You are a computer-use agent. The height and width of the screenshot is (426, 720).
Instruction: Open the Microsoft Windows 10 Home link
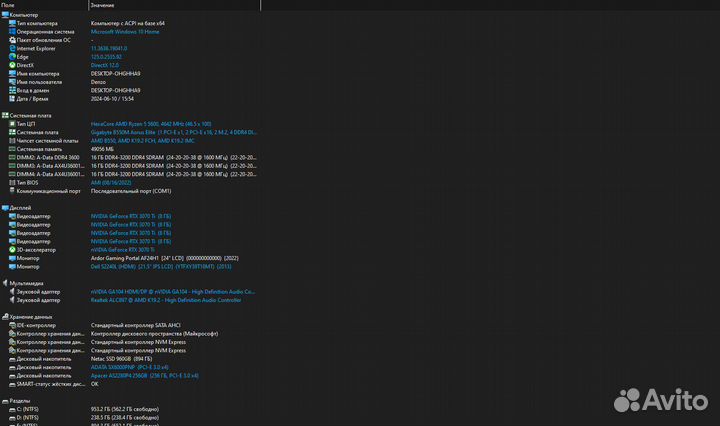point(125,31)
